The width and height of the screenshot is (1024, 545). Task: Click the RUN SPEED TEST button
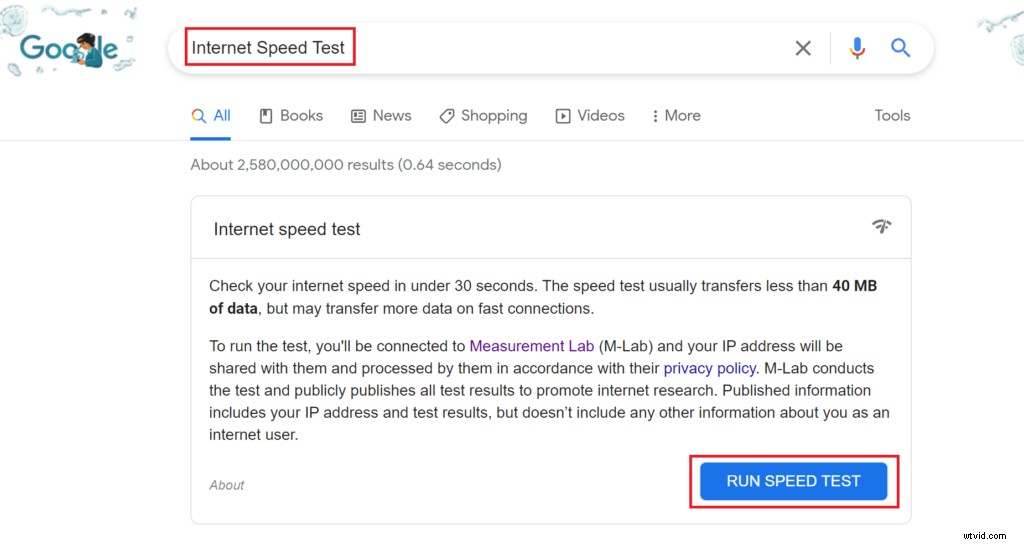click(793, 481)
